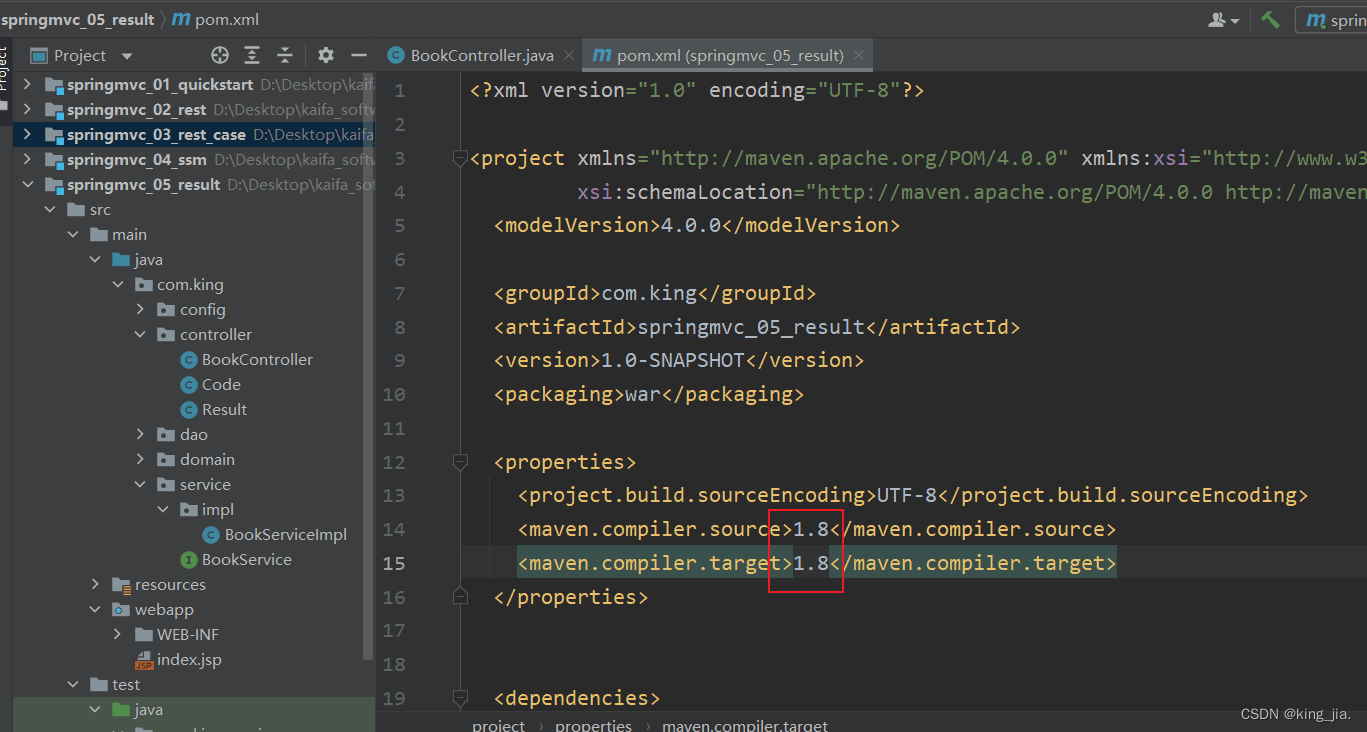The width and height of the screenshot is (1367, 732).
Task: Click pom.xml breadcrumb in navigation bar
Action: 214,19
